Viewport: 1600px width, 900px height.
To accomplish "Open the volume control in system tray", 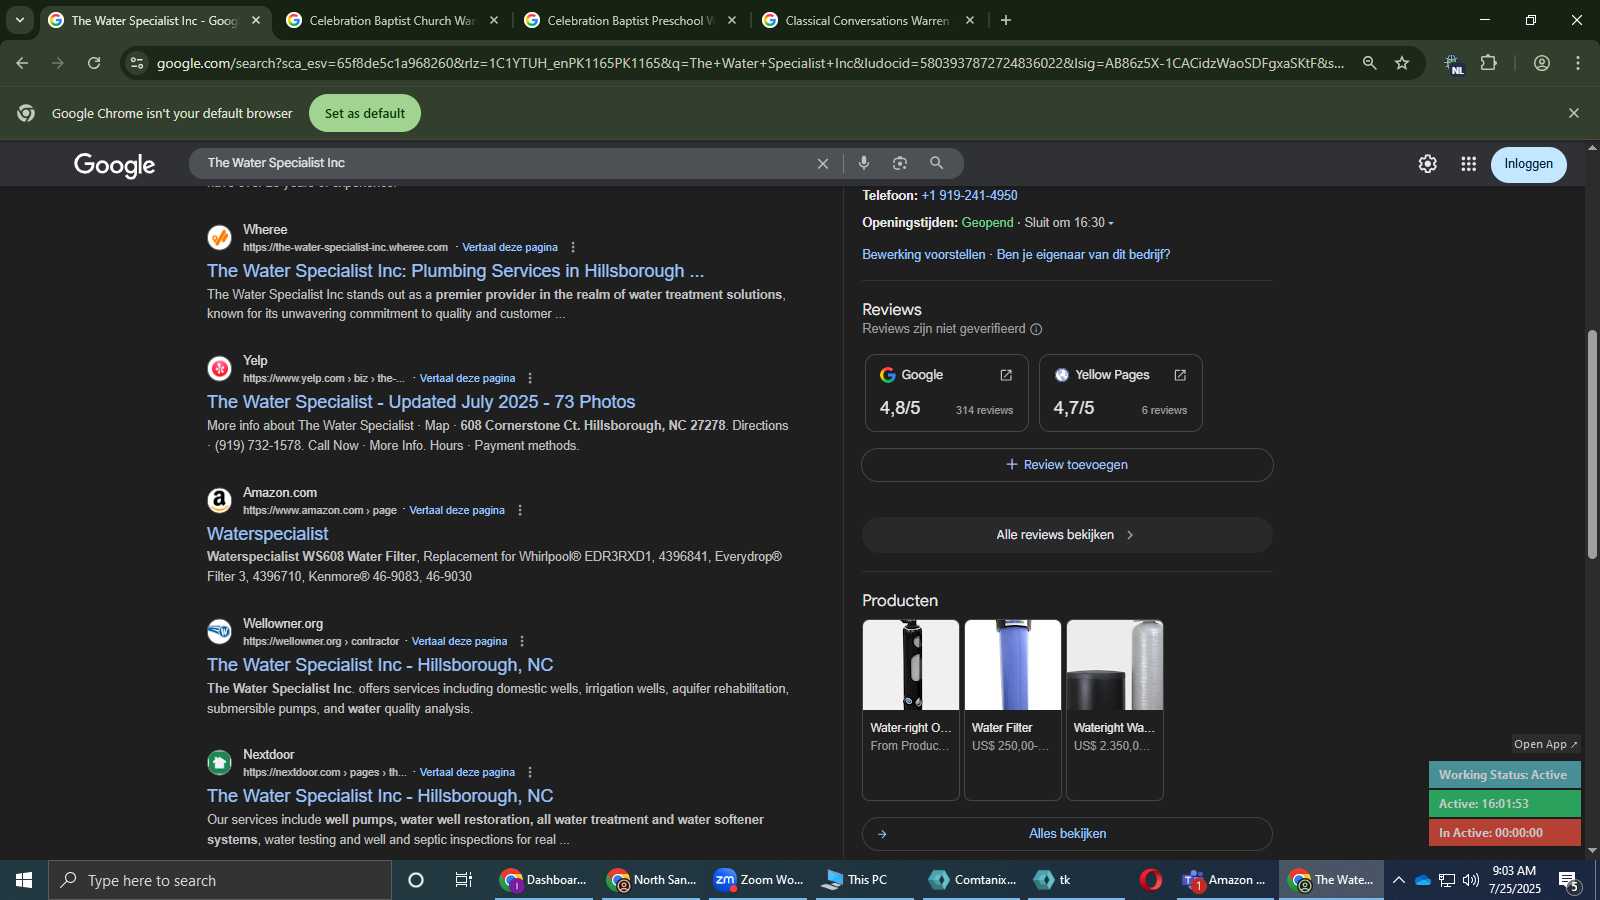I will 1470,880.
